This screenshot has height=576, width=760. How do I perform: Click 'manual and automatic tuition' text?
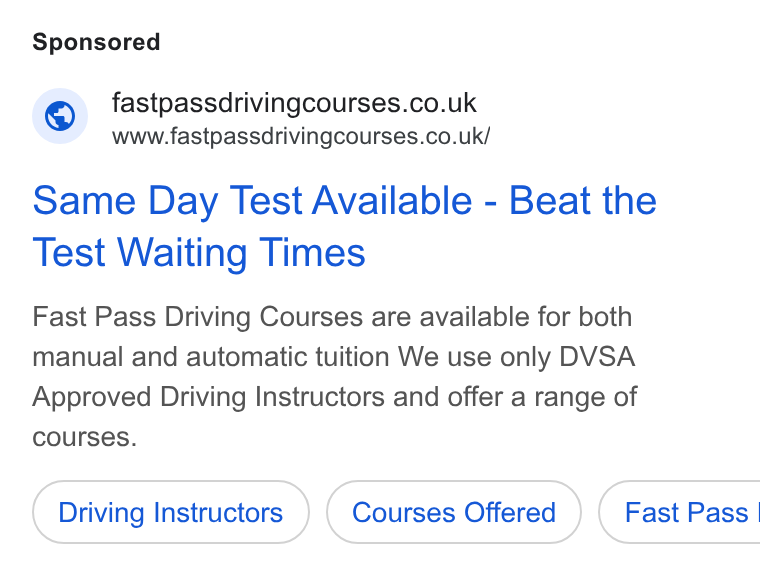tap(211, 357)
